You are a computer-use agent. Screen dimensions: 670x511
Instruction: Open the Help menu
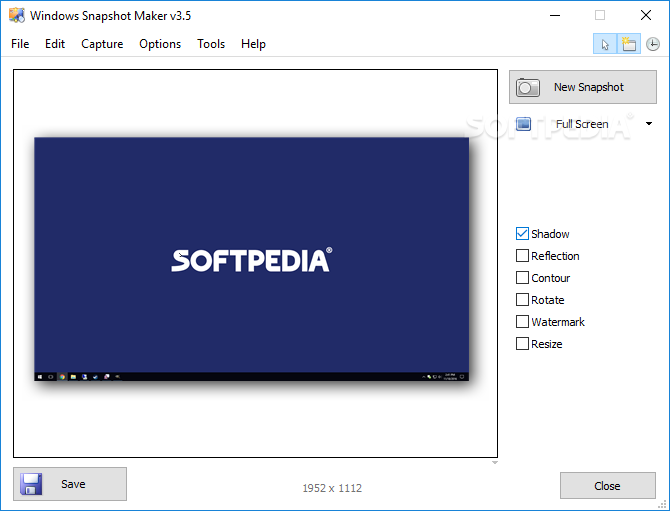click(253, 44)
